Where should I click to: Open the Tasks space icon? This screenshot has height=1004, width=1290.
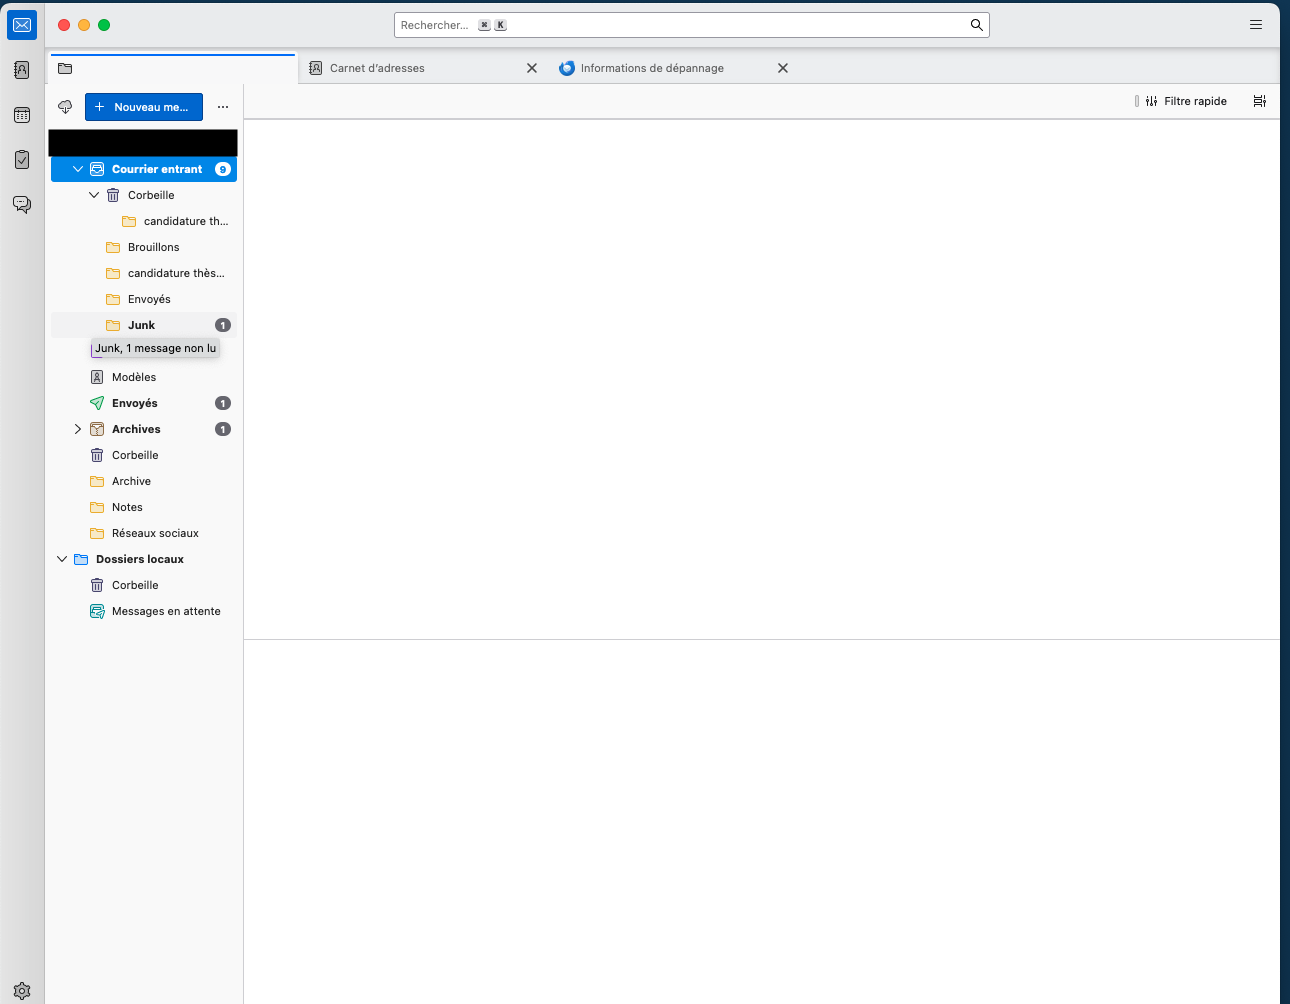click(22, 160)
